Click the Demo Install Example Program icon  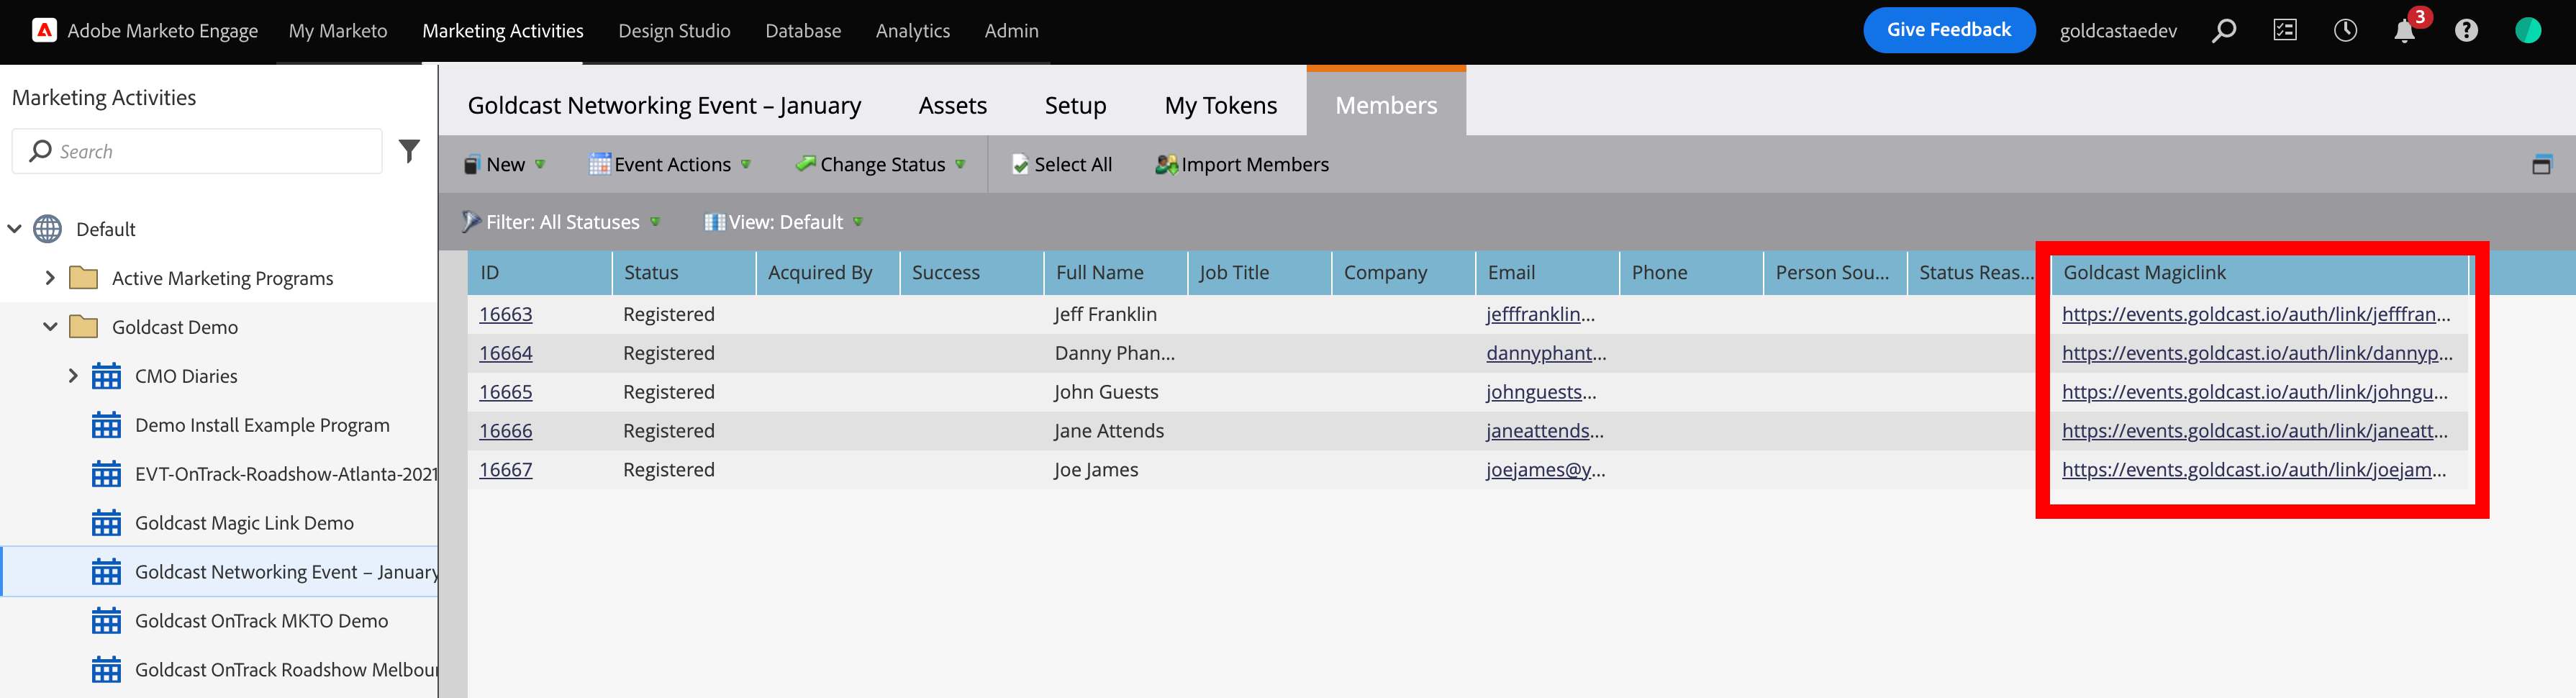106,425
